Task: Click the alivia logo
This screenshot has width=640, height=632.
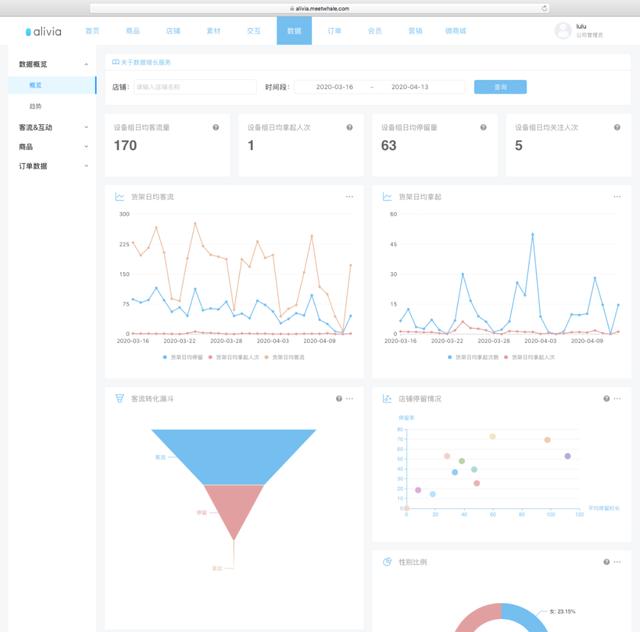Action: (x=43, y=31)
